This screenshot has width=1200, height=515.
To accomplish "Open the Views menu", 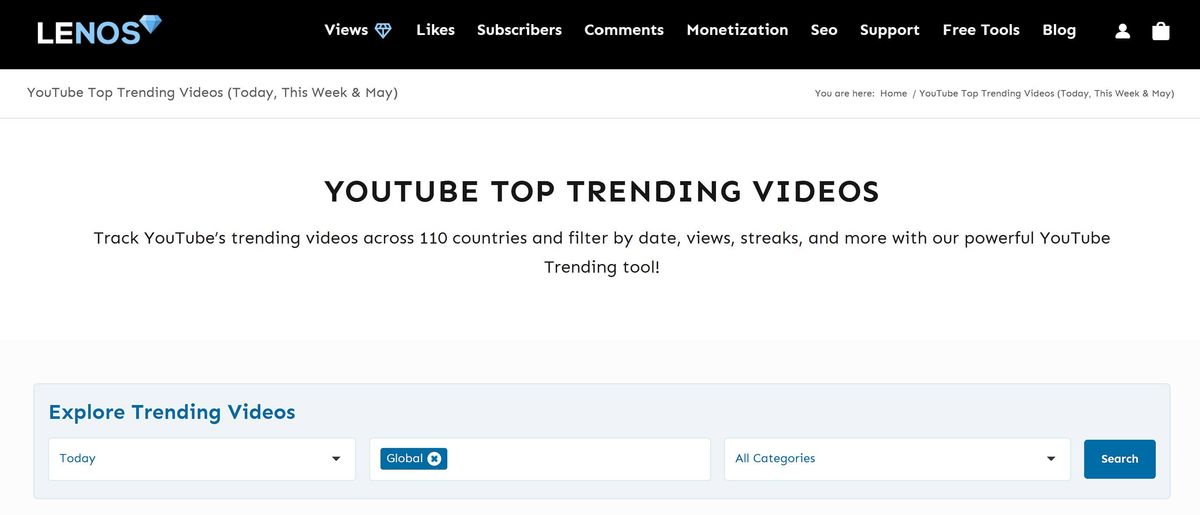I will click(358, 30).
